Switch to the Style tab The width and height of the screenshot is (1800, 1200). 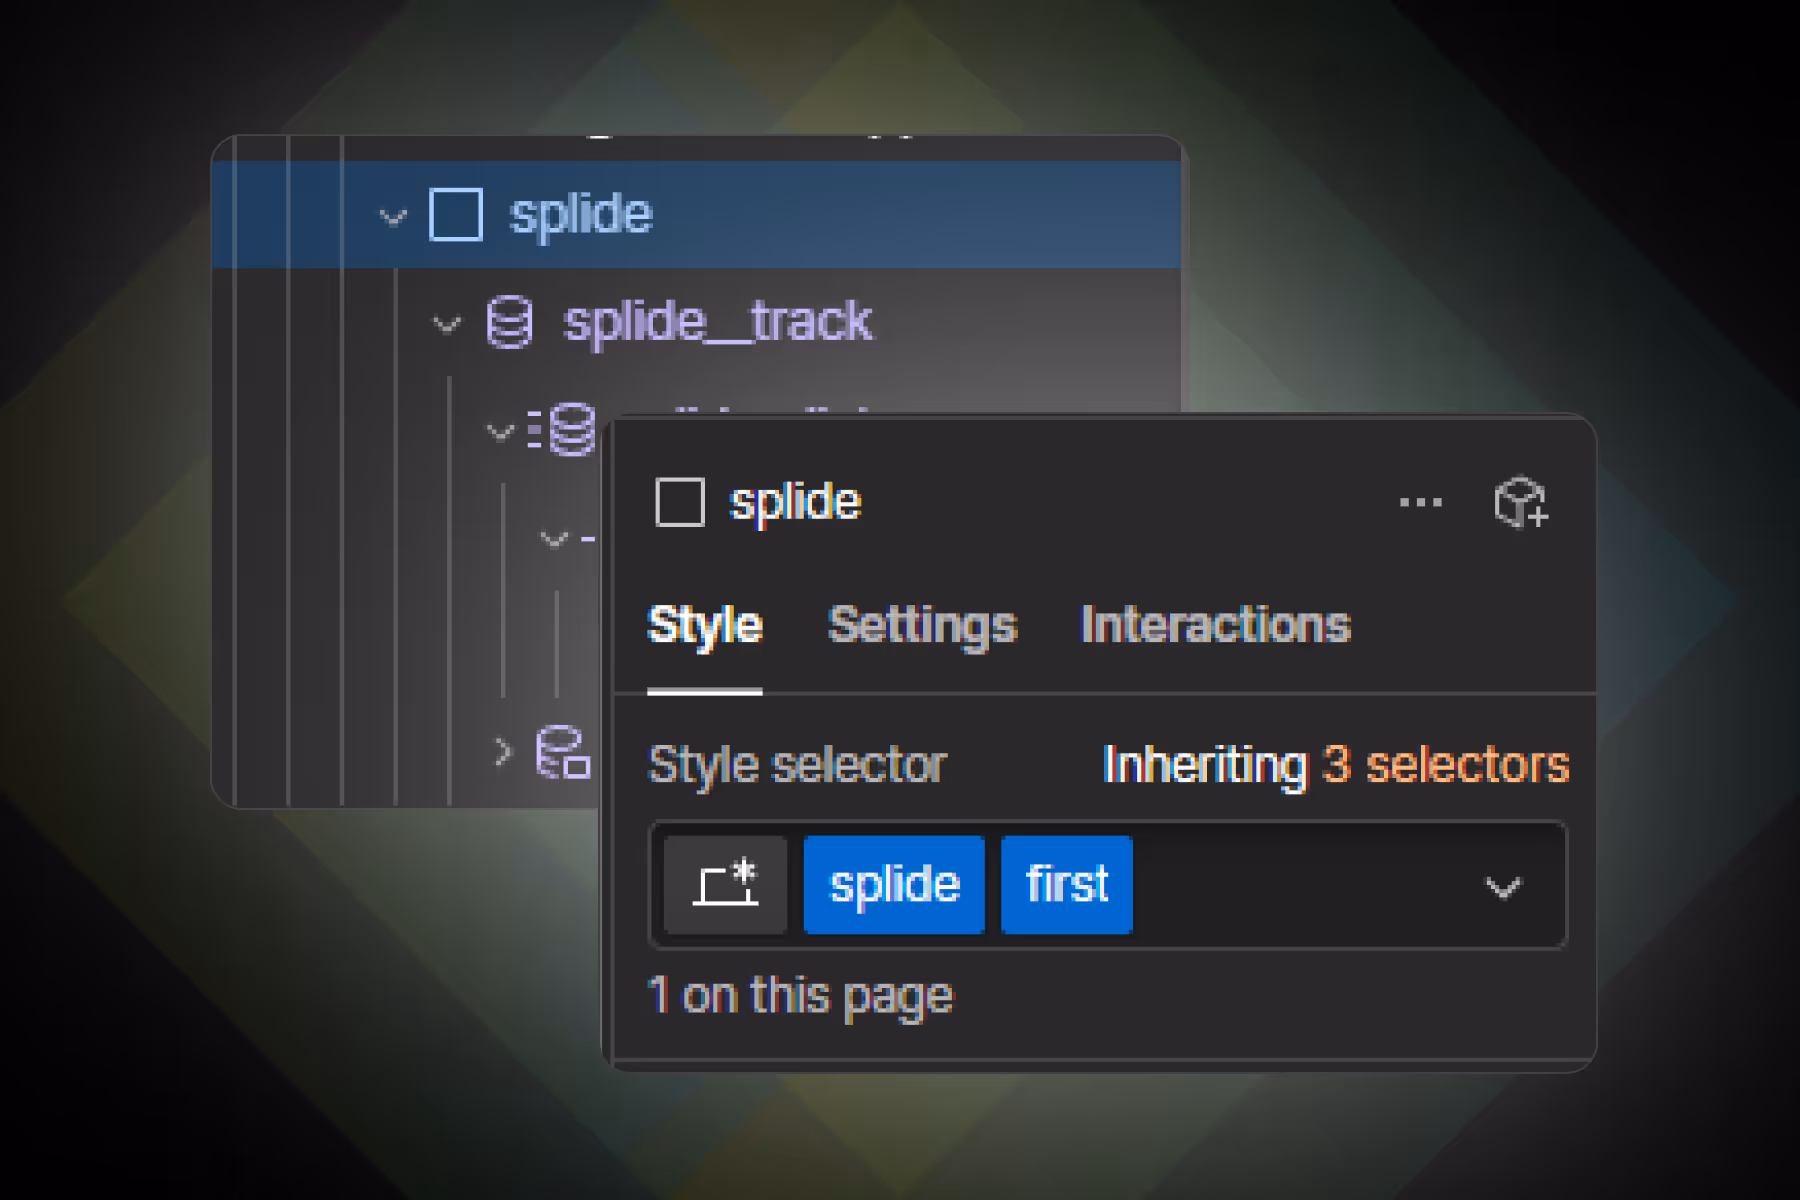[x=705, y=627]
